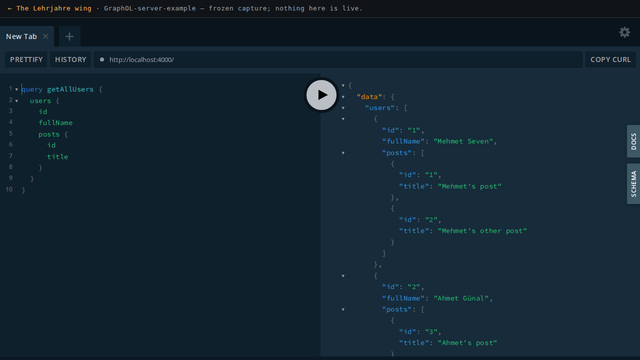Image resolution: width=640 pixels, height=360 pixels.
Task: Collapse the root response object
Action: [x=343, y=85]
